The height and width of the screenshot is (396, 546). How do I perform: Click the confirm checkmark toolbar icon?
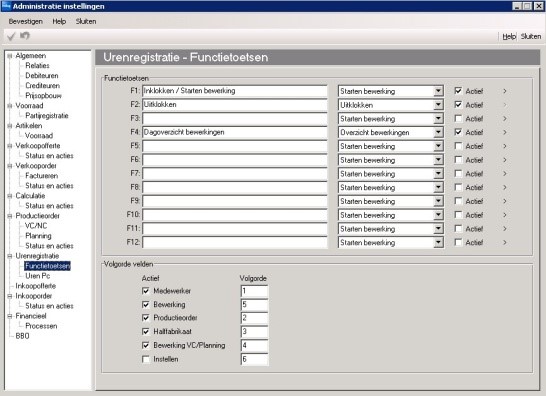[11, 36]
